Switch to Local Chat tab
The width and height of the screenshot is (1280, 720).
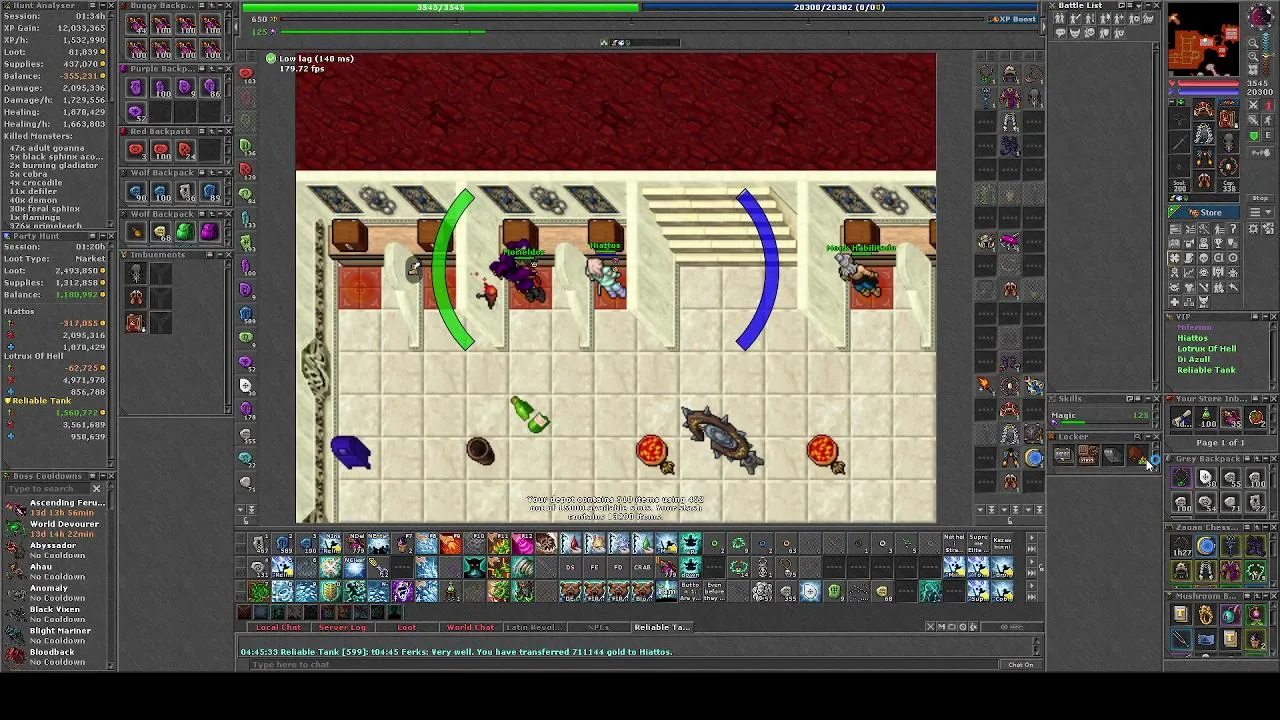click(278, 627)
